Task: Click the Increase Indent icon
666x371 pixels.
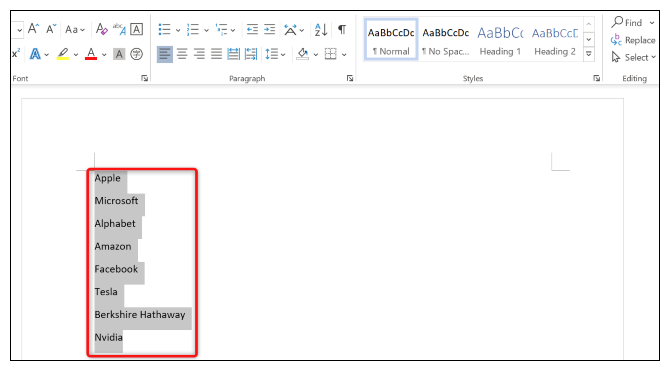Action: pyautogui.click(x=270, y=29)
